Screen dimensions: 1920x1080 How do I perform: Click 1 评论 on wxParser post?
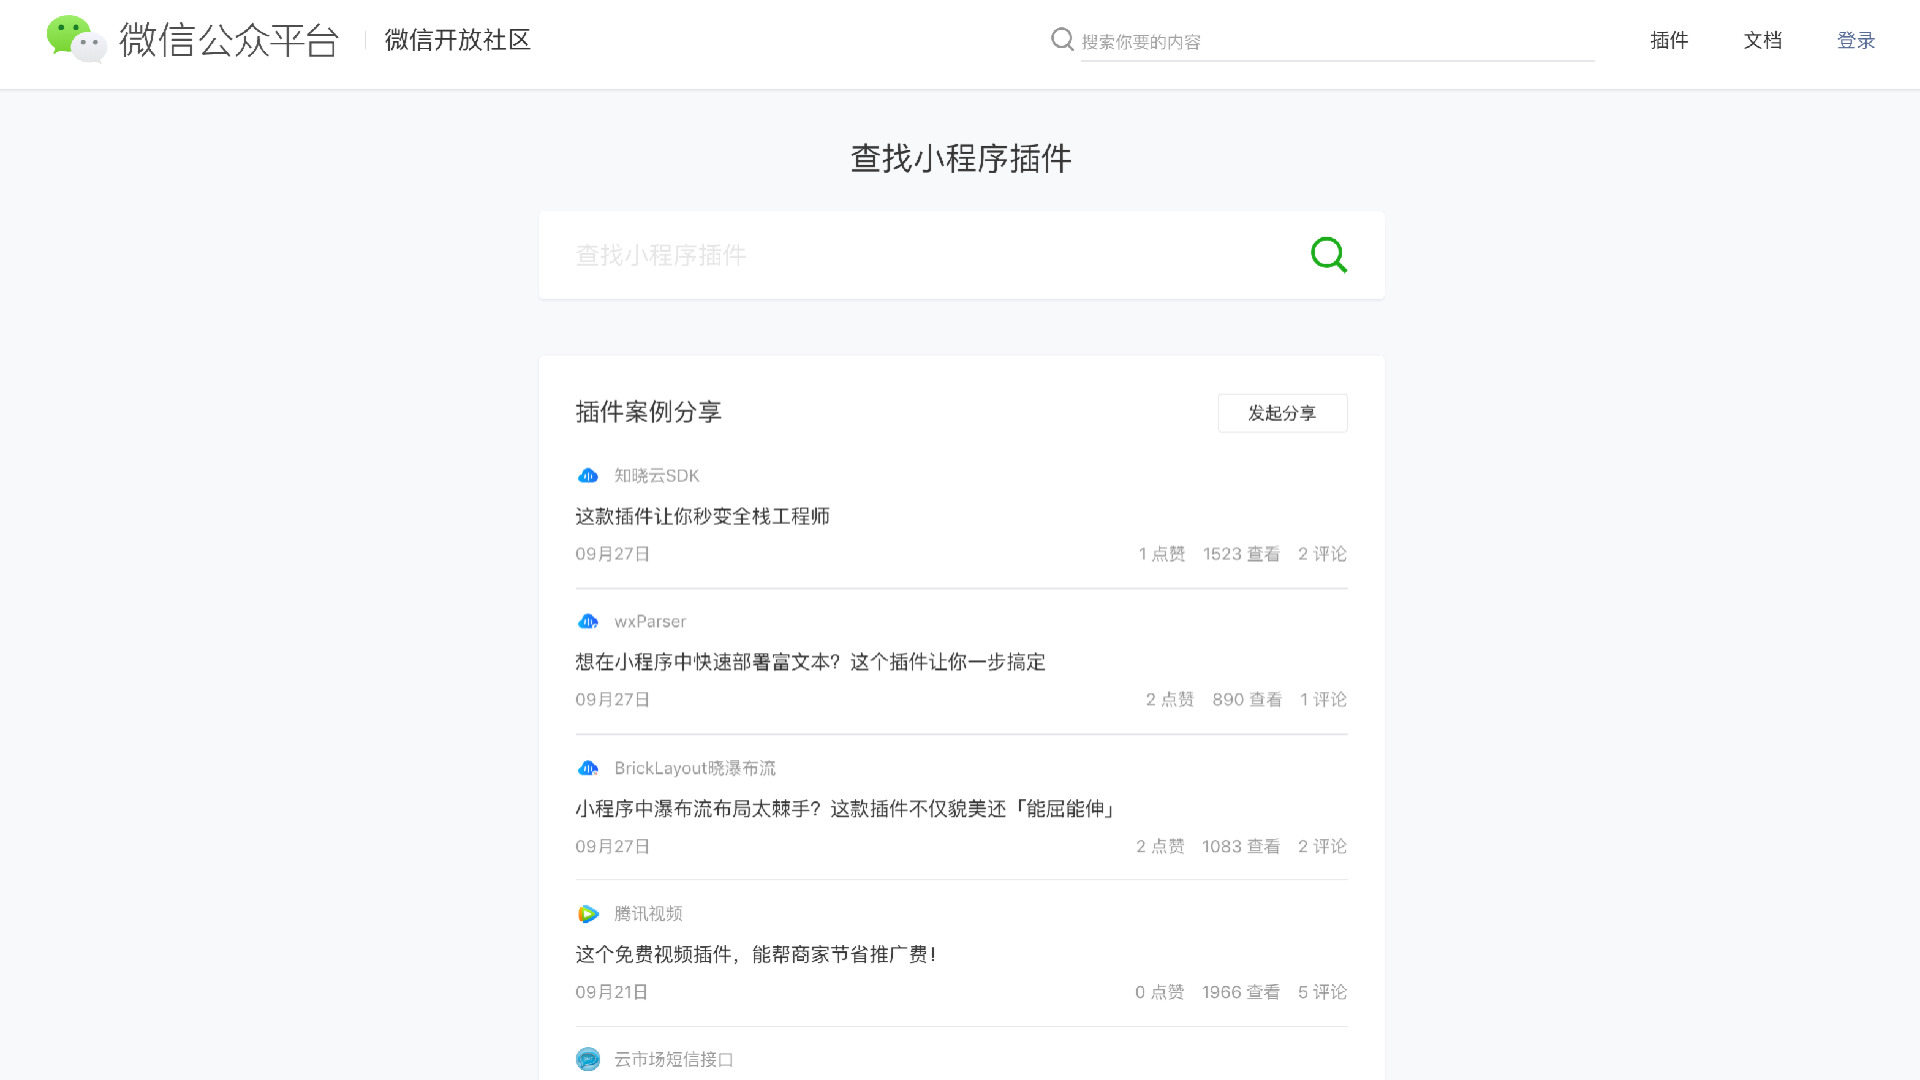pyautogui.click(x=1323, y=700)
